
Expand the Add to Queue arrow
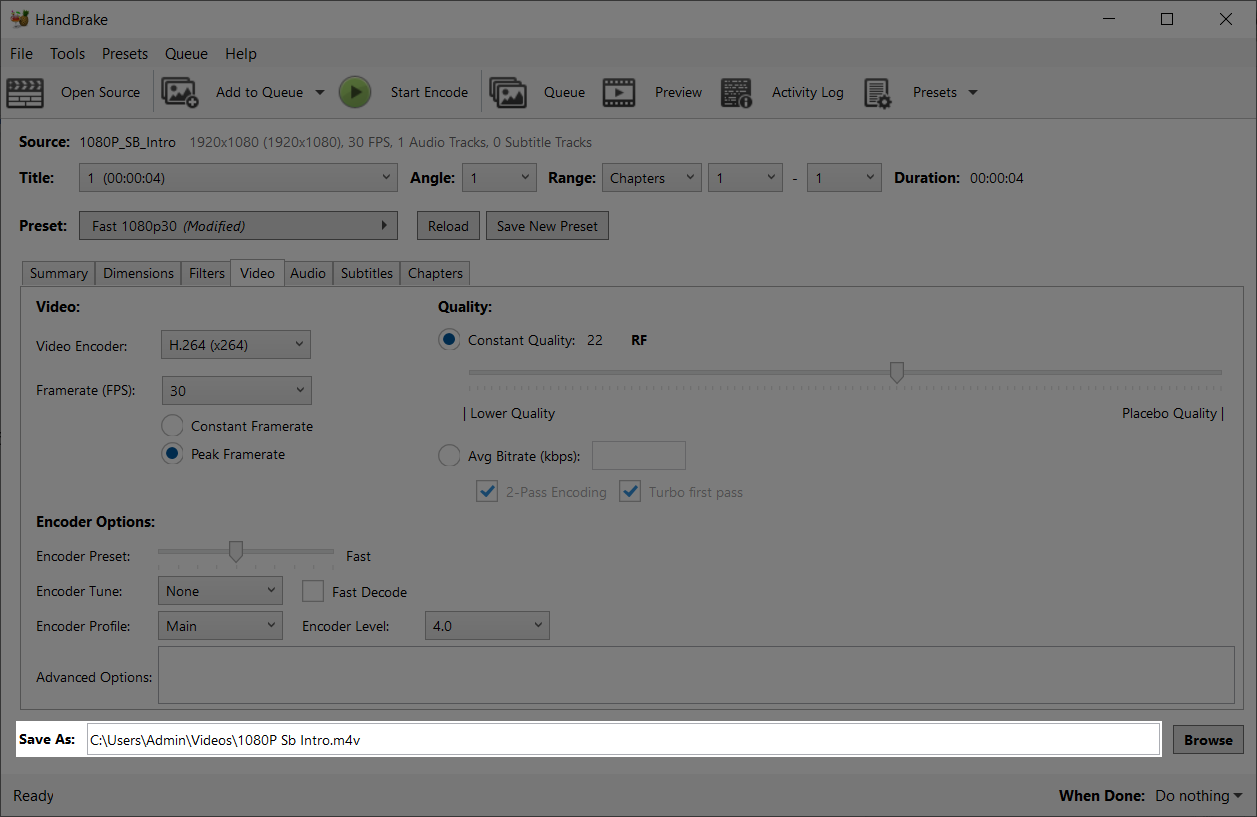coord(320,92)
